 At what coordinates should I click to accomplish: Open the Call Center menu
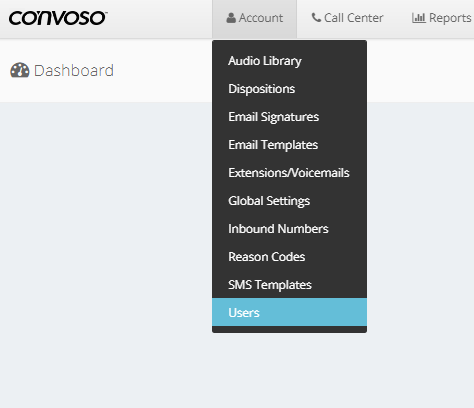click(347, 19)
